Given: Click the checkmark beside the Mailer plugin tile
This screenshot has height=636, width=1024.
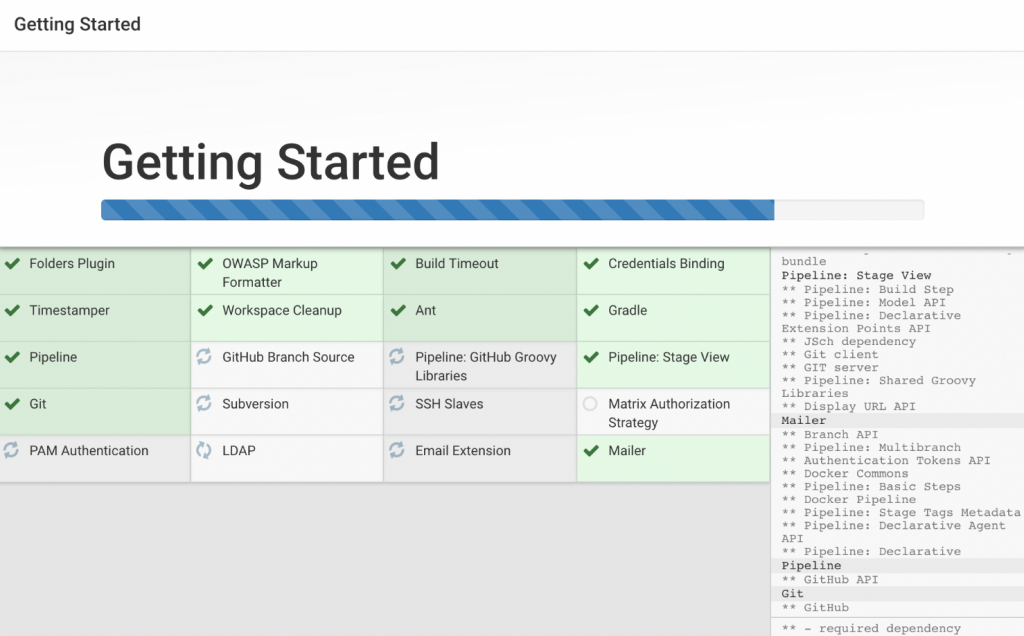Looking at the screenshot, I should click(591, 451).
